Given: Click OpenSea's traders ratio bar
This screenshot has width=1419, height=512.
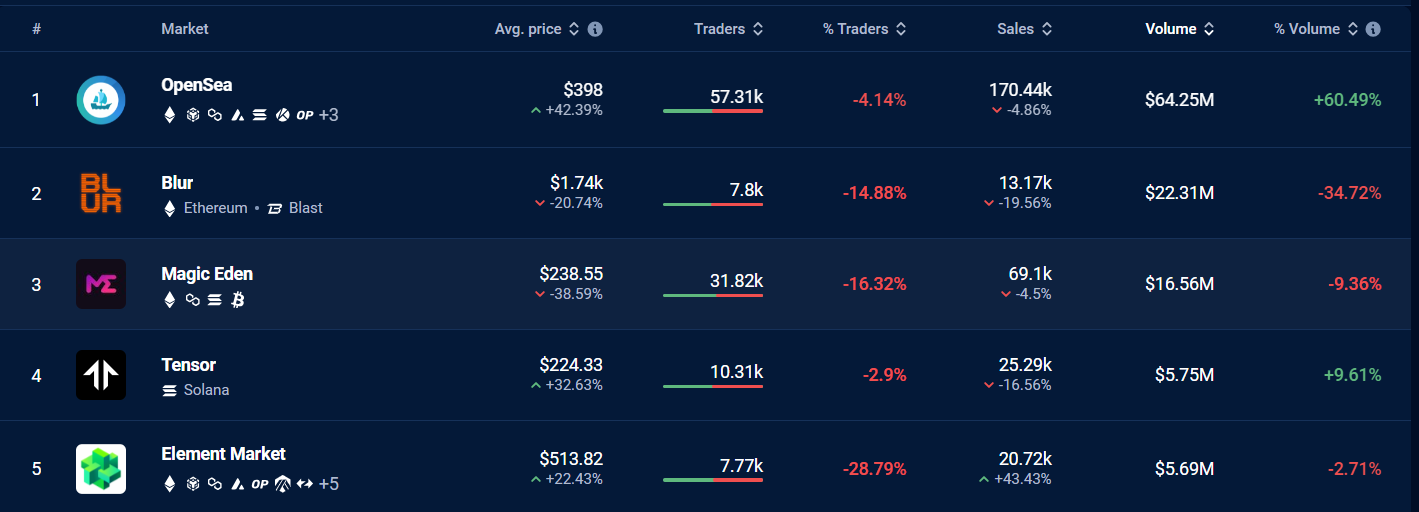Looking at the screenshot, I should point(712,111).
